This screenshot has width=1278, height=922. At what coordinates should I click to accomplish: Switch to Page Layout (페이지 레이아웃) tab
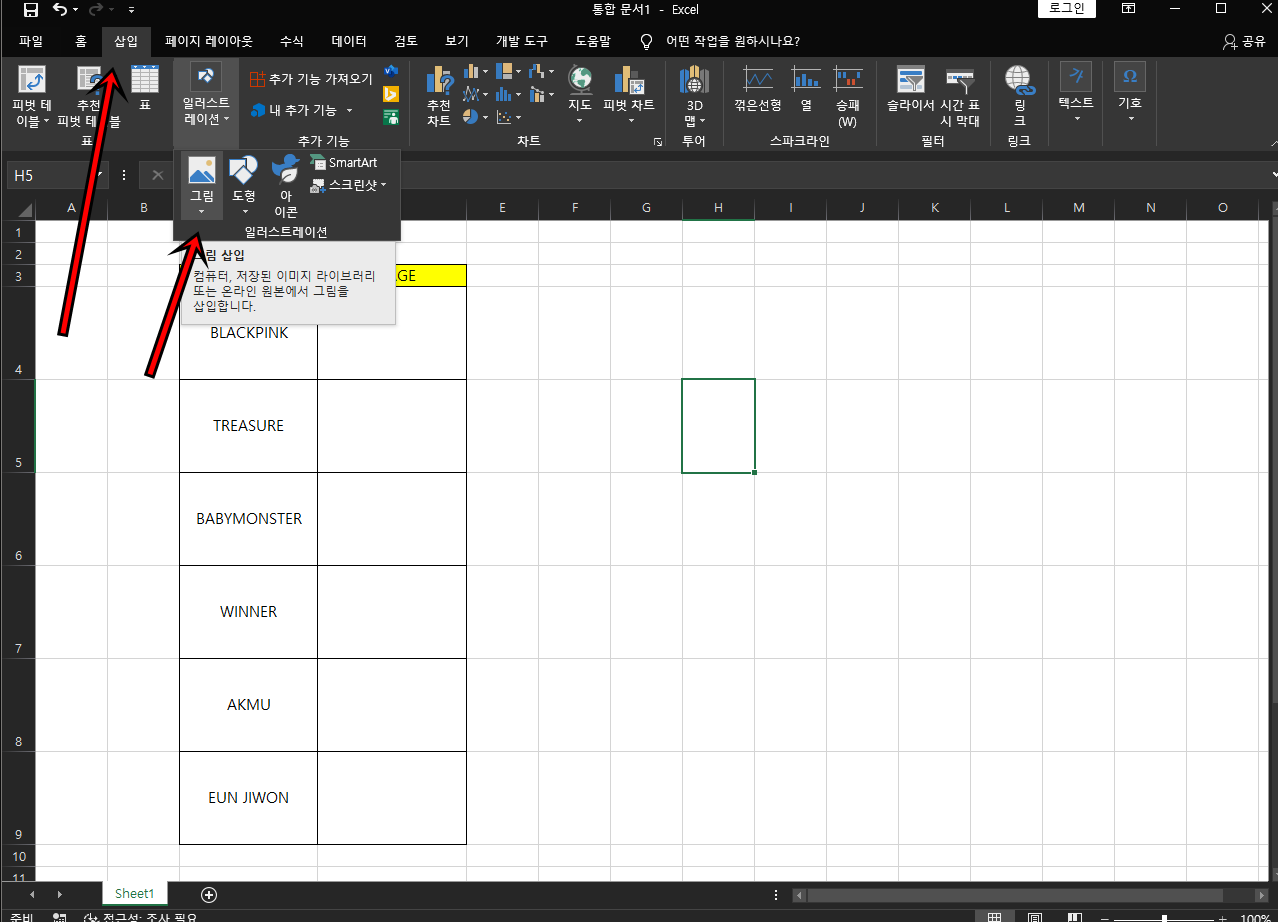tap(209, 42)
